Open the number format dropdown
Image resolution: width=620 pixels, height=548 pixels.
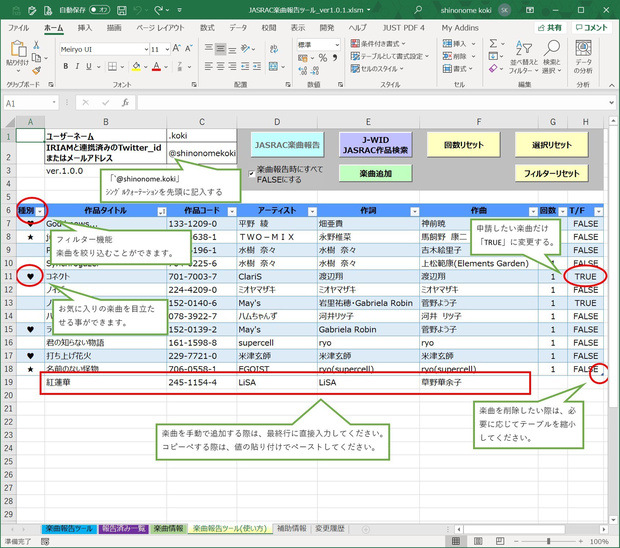337,45
